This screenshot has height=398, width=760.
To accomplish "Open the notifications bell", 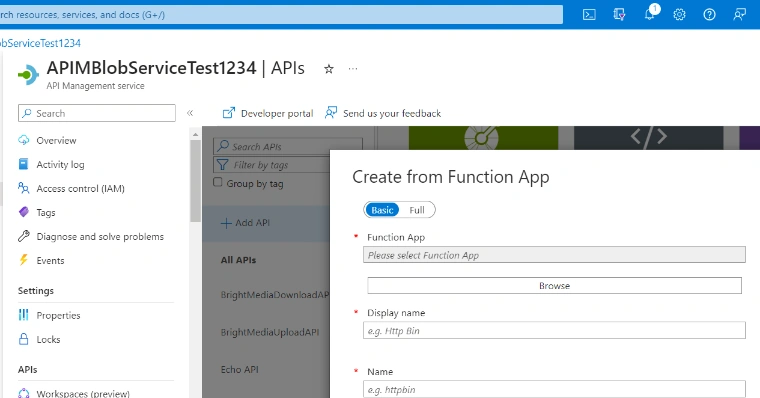I will (650, 15).
